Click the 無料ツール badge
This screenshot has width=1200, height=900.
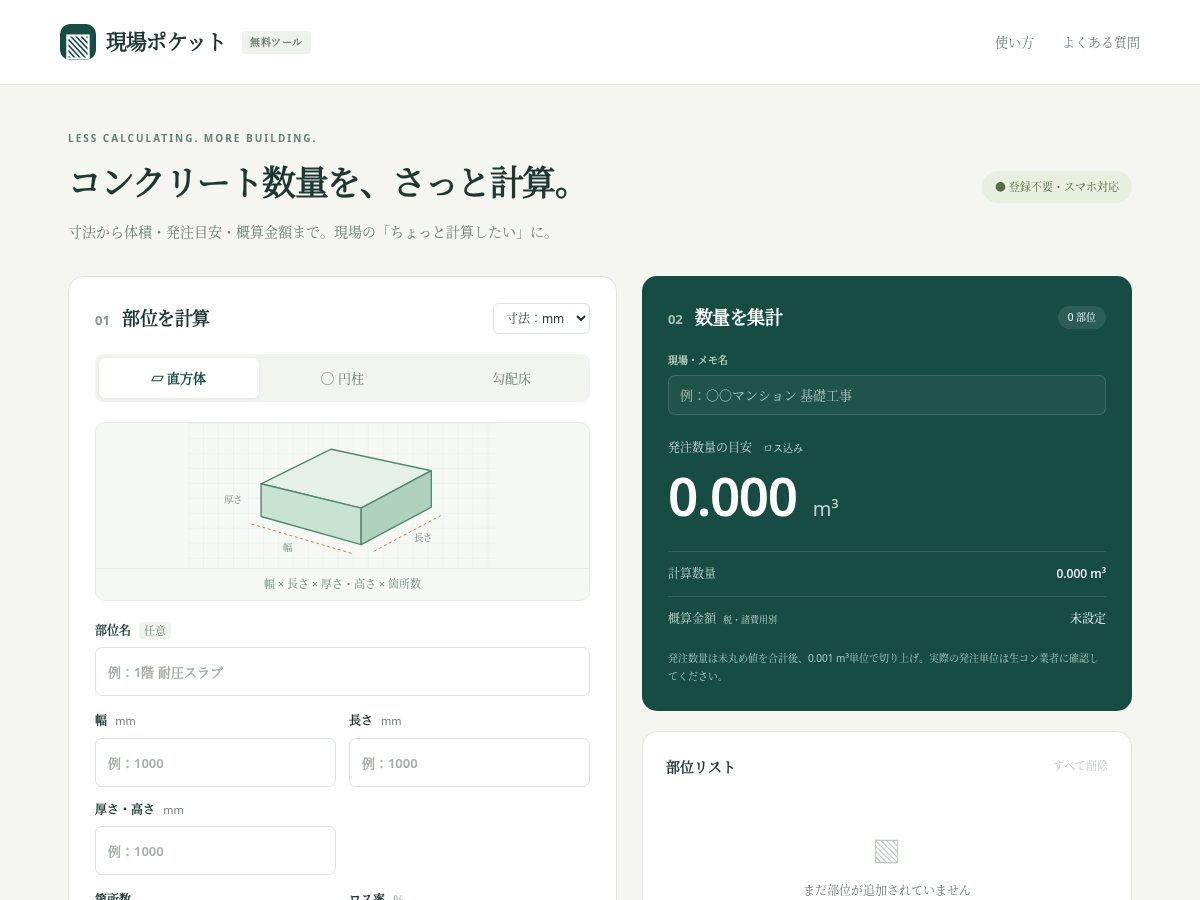pos(276,42)
